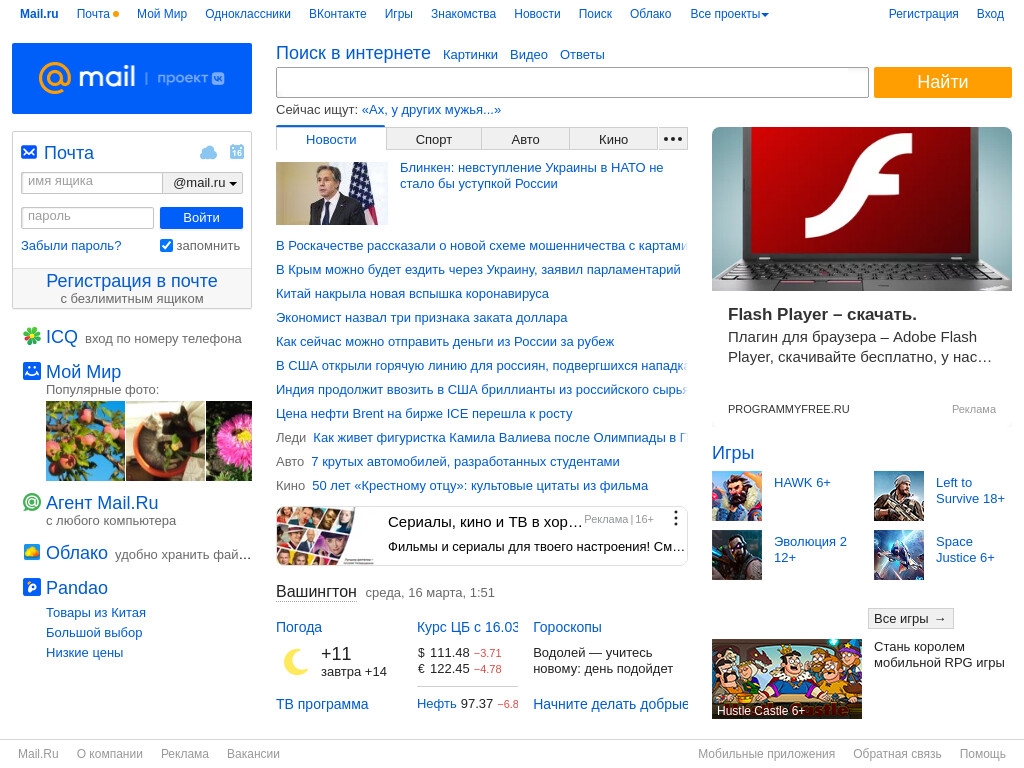Open ВКонтакте in top navigation
The height and width of the screenshot is (768, 1024).
(x=338, y=14)
